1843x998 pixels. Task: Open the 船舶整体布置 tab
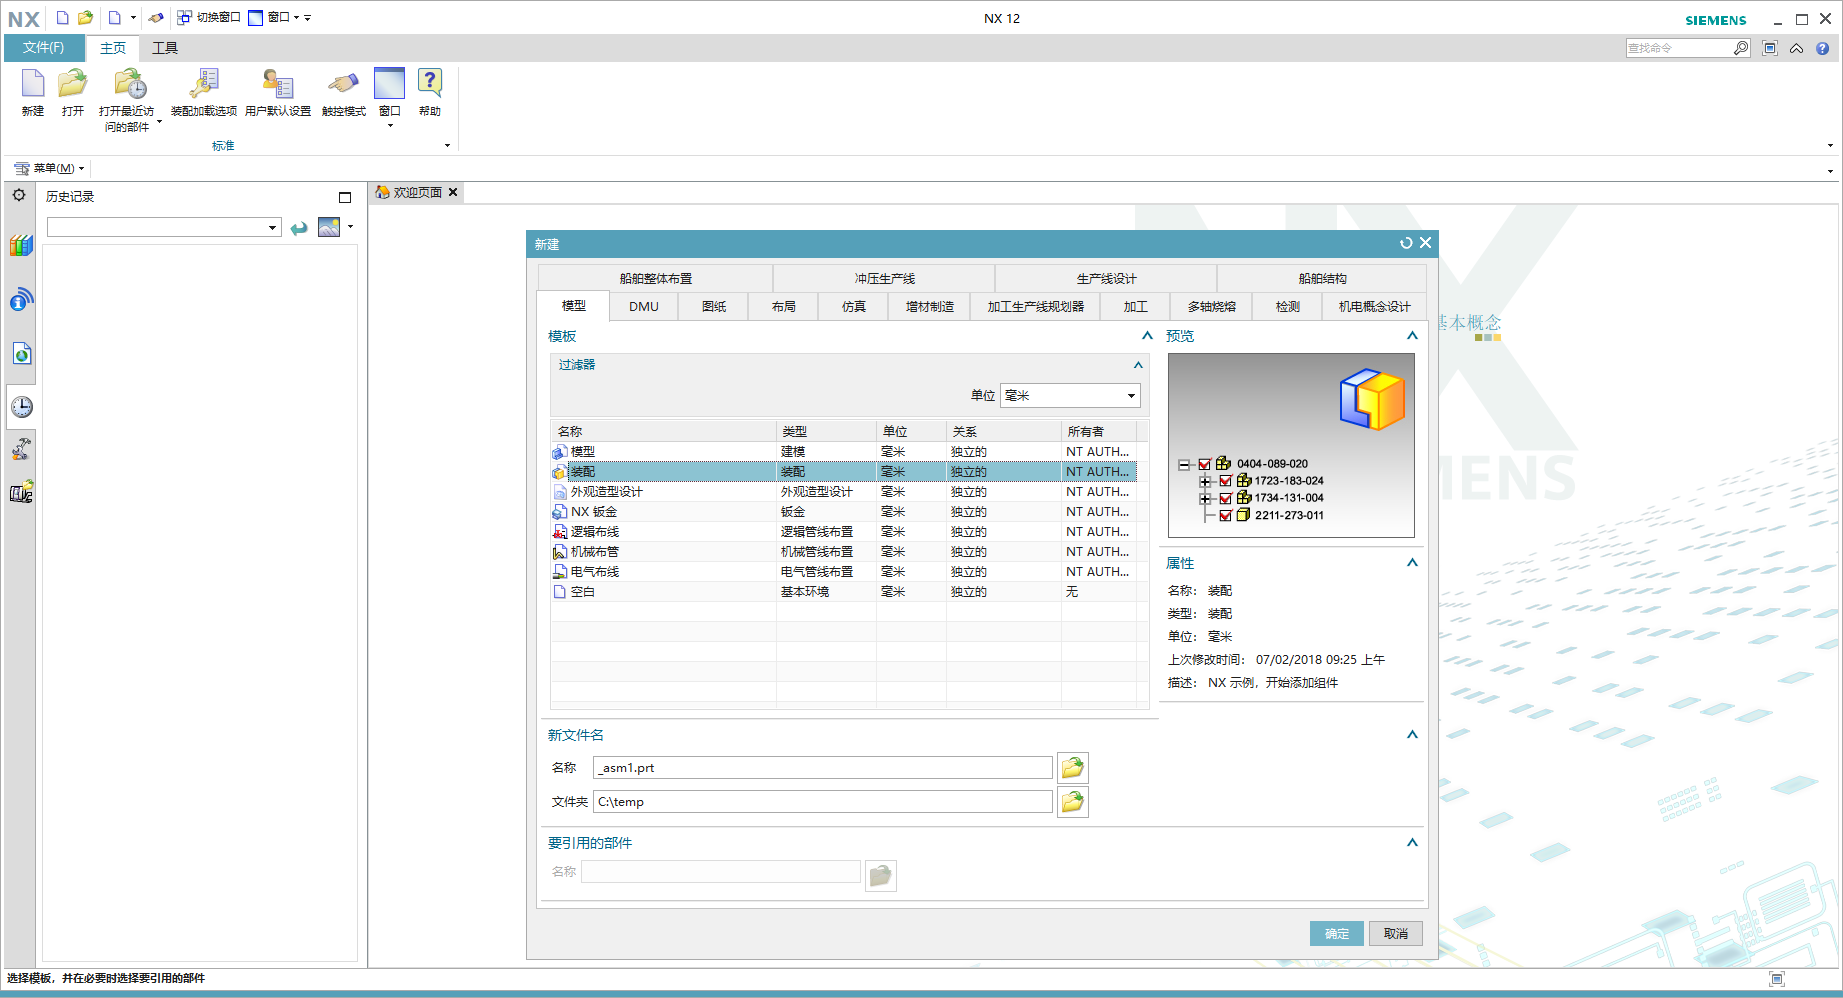pos(656,278)
